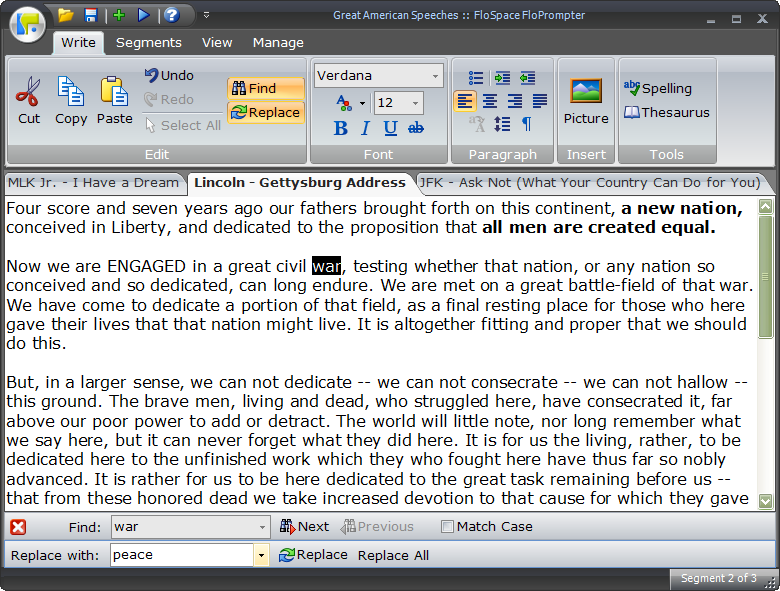The image size is (780, 591).
Task: Open the Segments ribbon tab
Action: pos(149,43)
